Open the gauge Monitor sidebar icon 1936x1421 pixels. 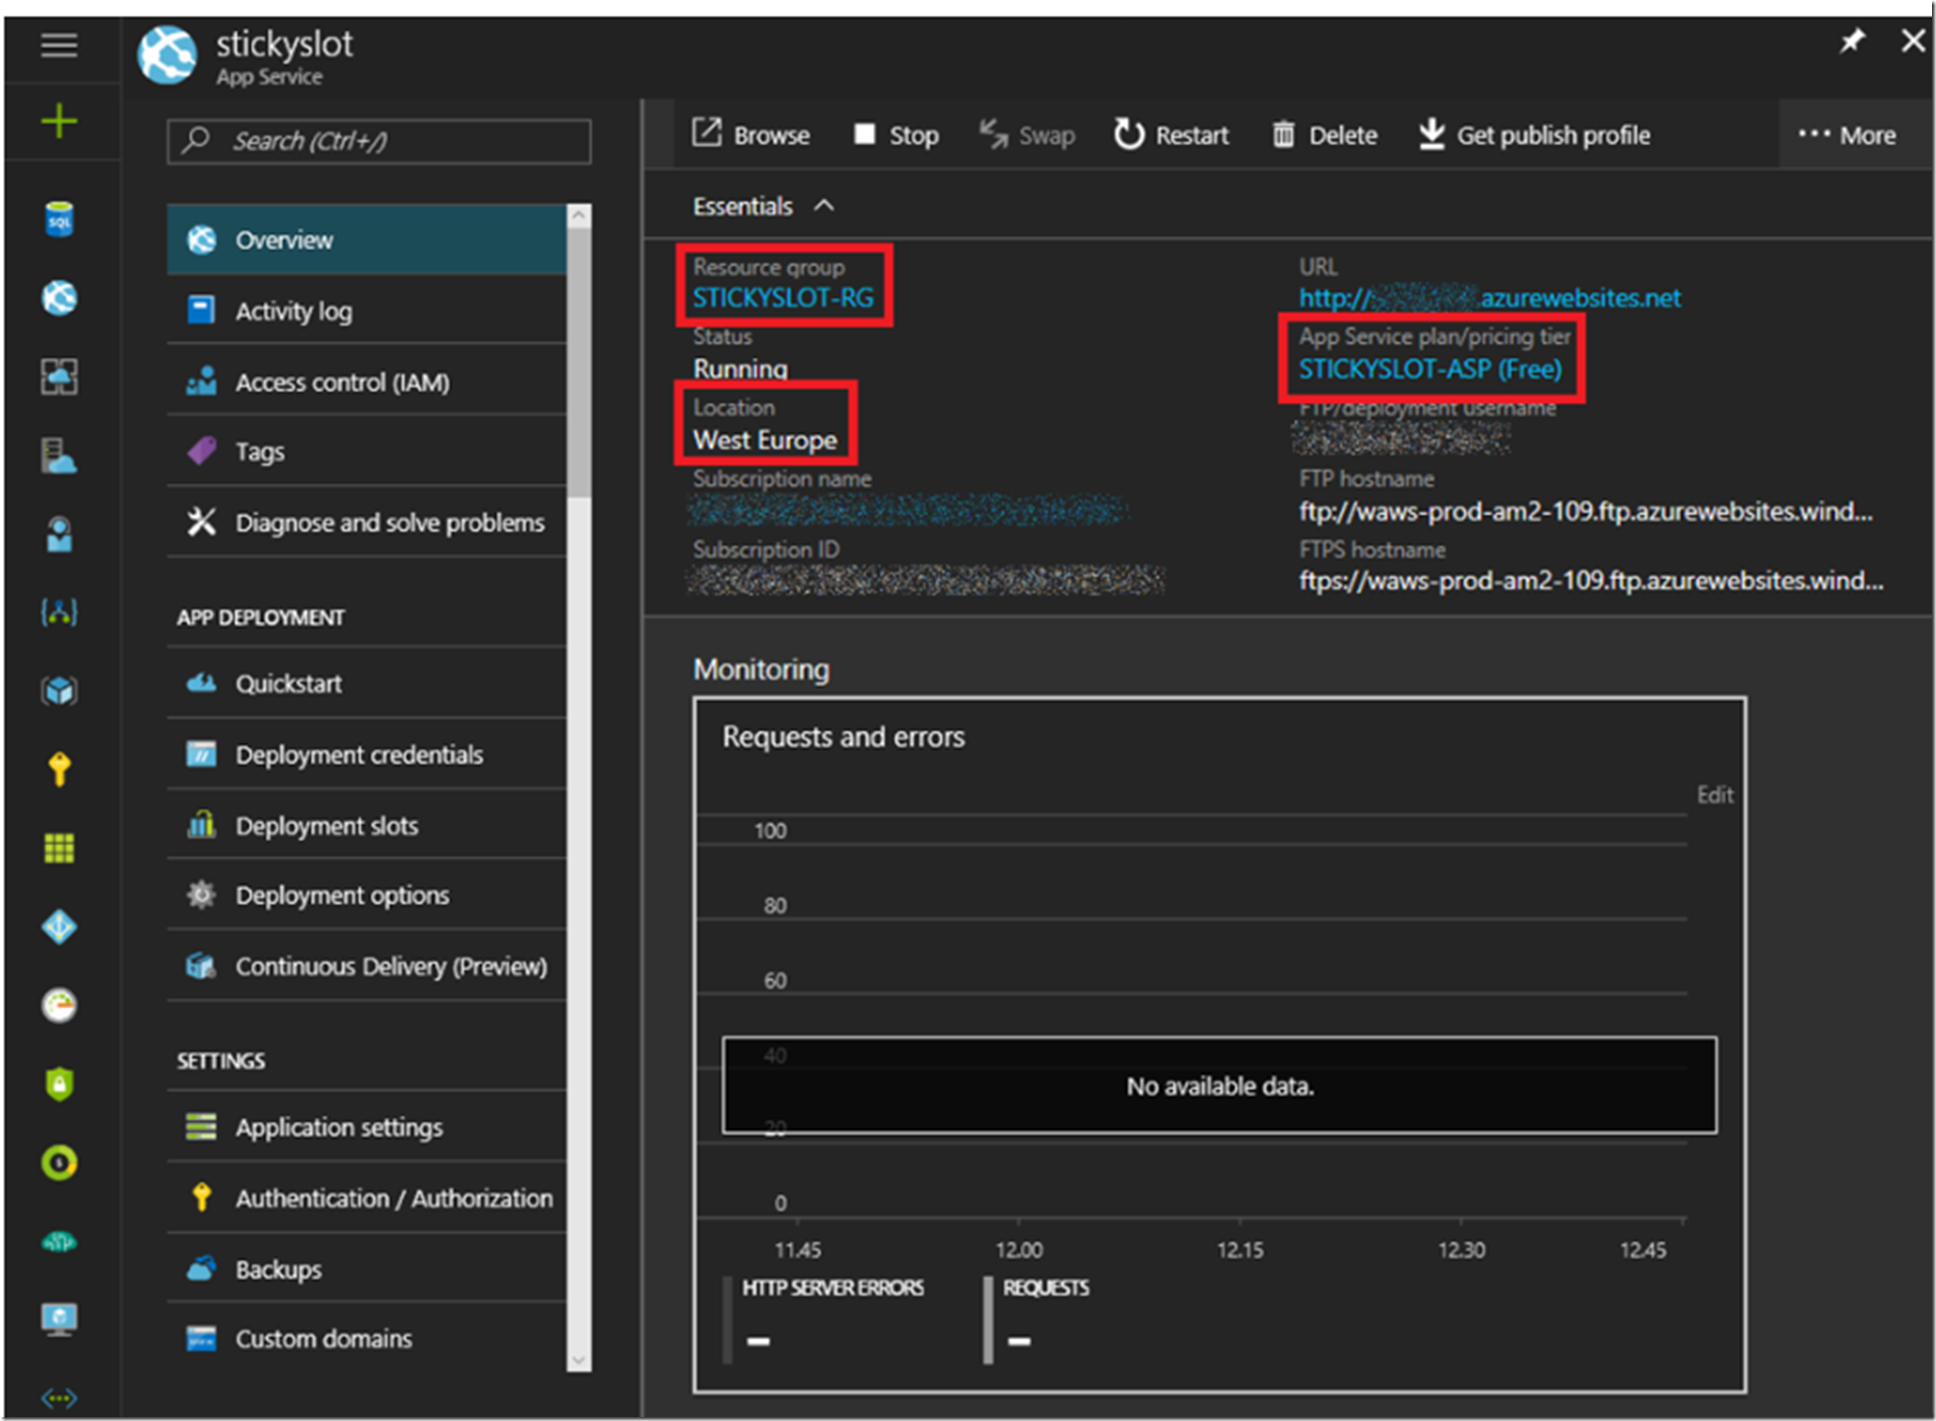(59, 1005)
